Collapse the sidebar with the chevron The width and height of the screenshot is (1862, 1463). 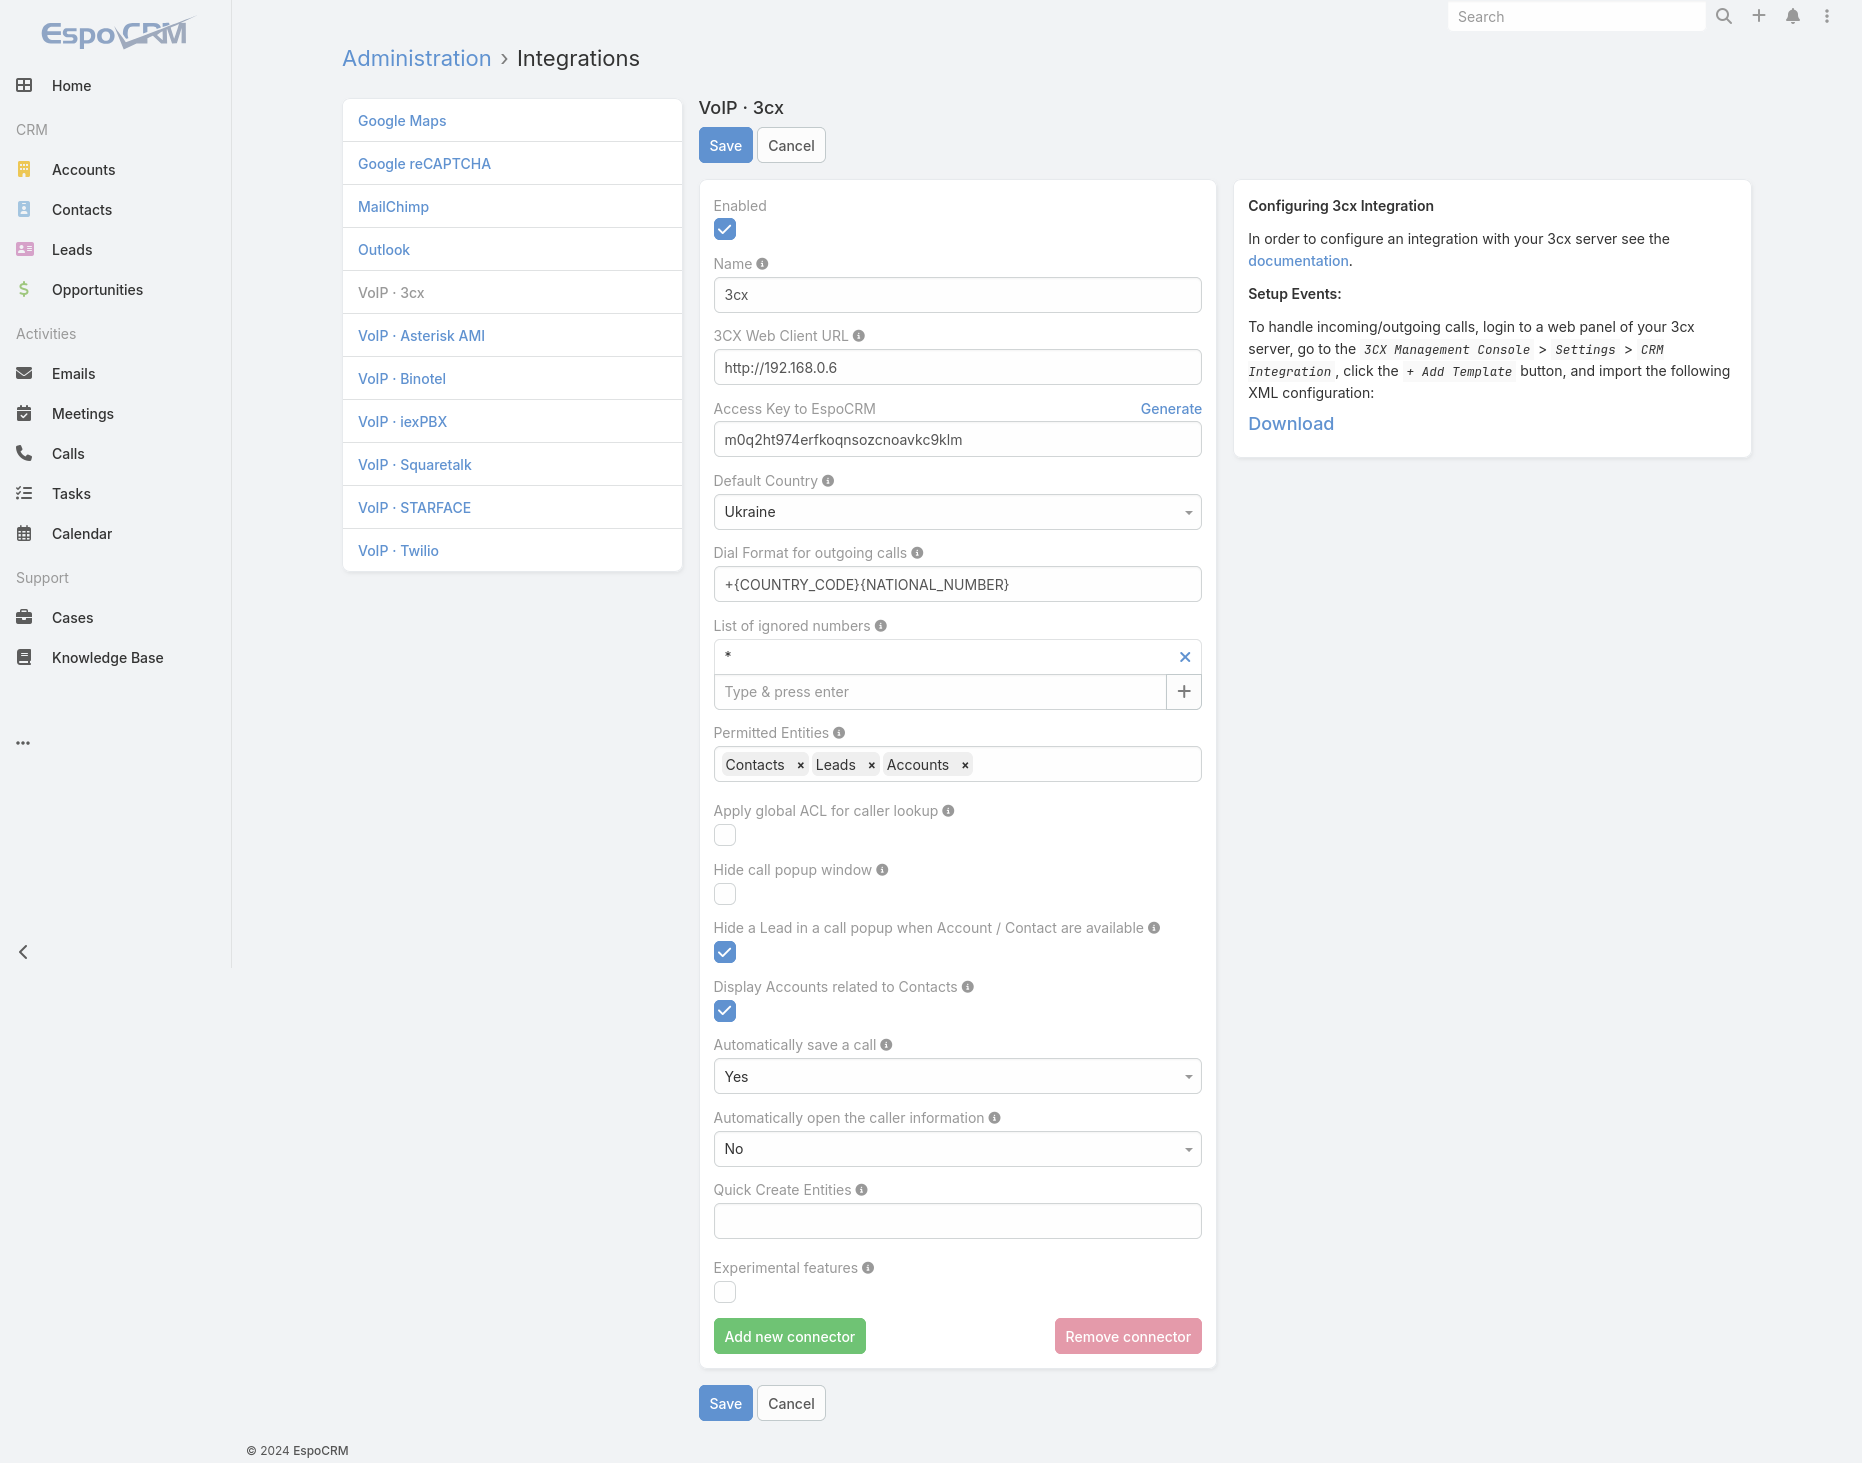(23, 952)
